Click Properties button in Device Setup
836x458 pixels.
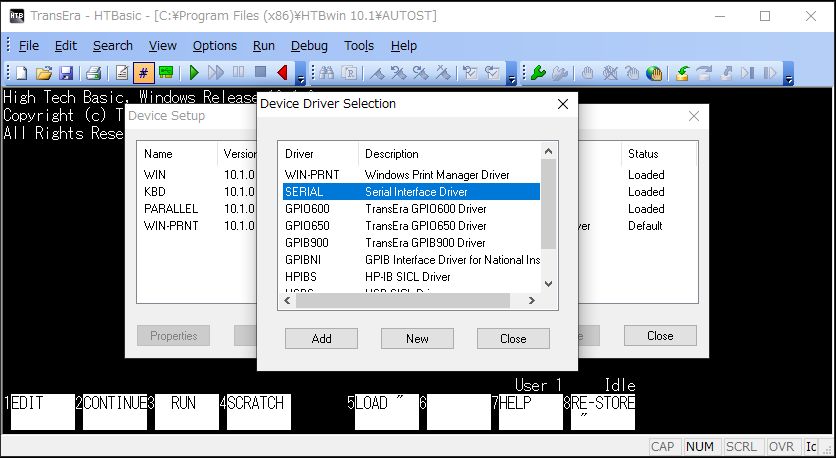tap(173, 335)
